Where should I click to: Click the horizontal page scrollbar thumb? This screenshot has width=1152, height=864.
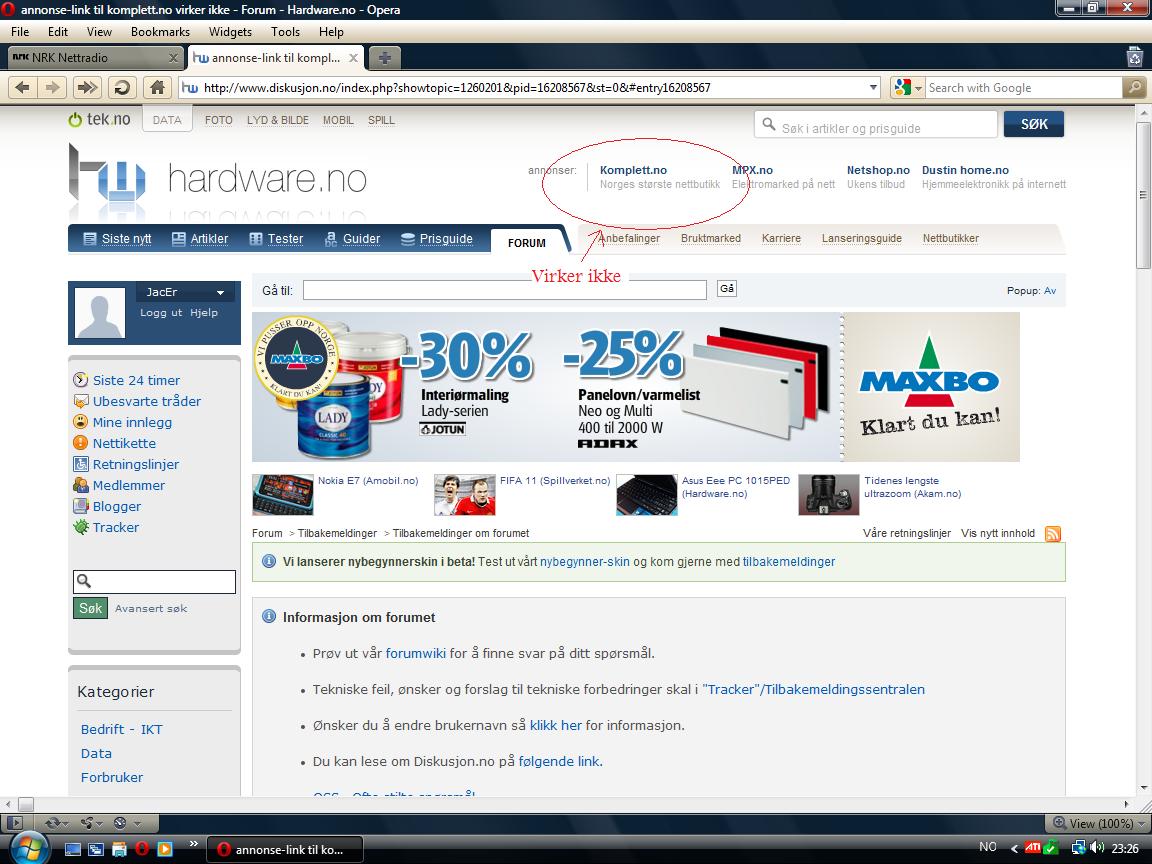pos(26,804)
